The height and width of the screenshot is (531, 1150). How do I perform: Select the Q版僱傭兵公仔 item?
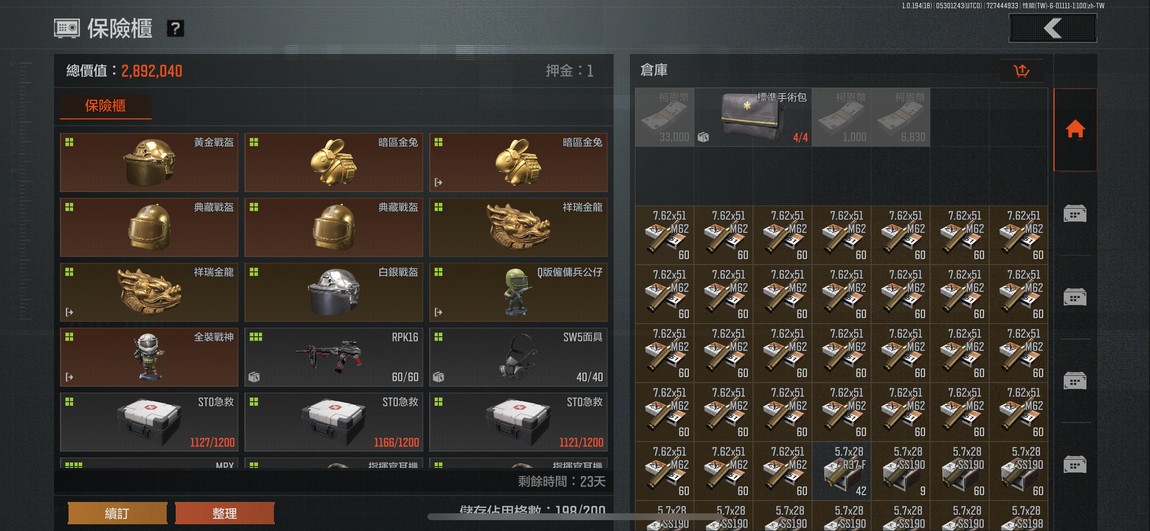pyautogui.click(x=519, y=293)
